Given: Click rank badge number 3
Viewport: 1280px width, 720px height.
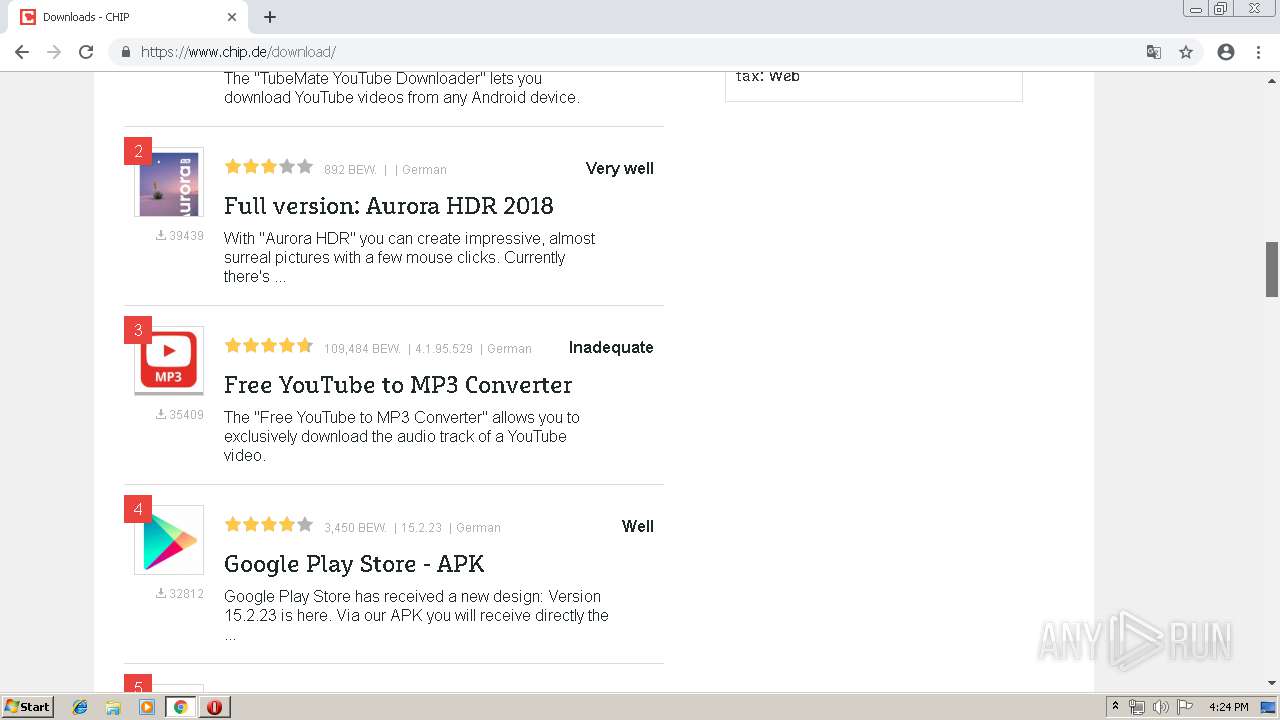Looking at the screenshot, I should 138,330.
